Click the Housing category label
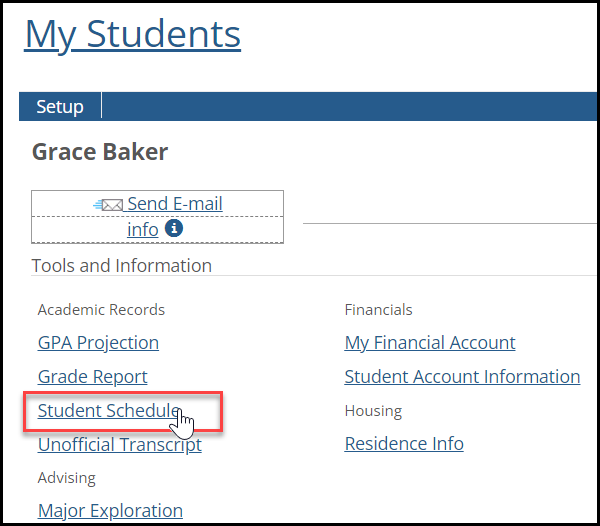The height and width of the screenshot is (526, 600). coord(373,411)
